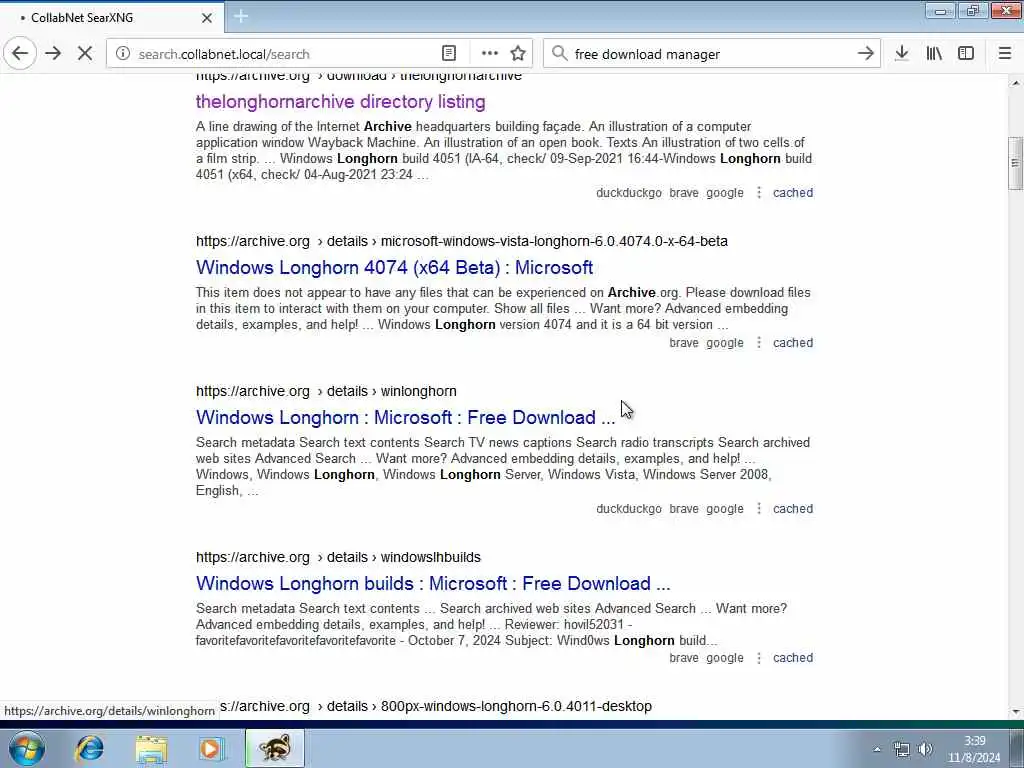Launch Internet Explorer from taskbar
Screen dimensions: 1024x768
tap(89, 748)
